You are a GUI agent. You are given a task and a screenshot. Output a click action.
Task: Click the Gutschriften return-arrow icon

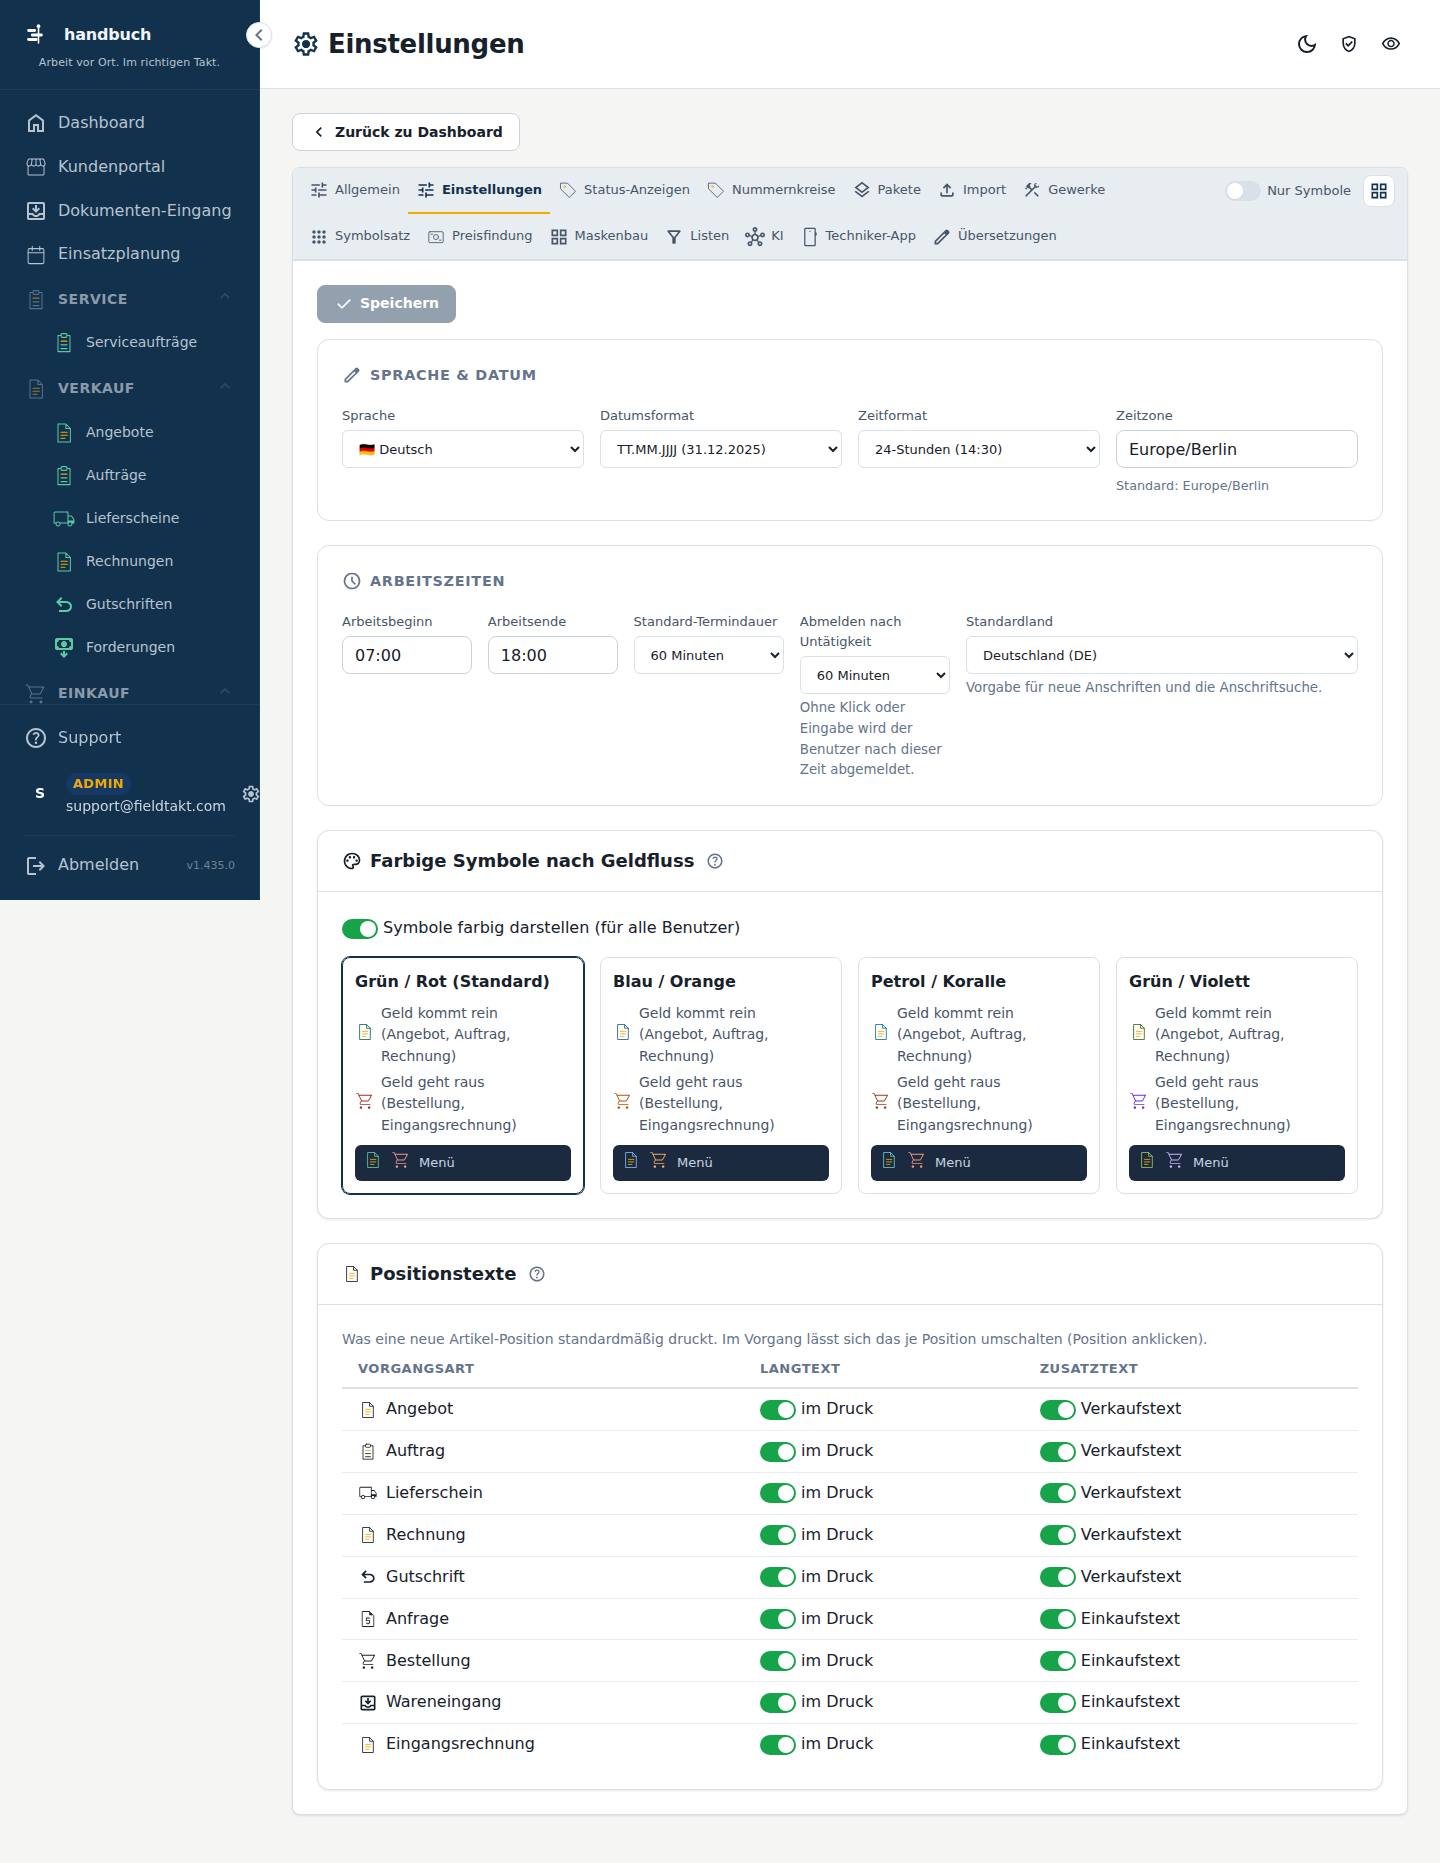(x=64, y=604)
